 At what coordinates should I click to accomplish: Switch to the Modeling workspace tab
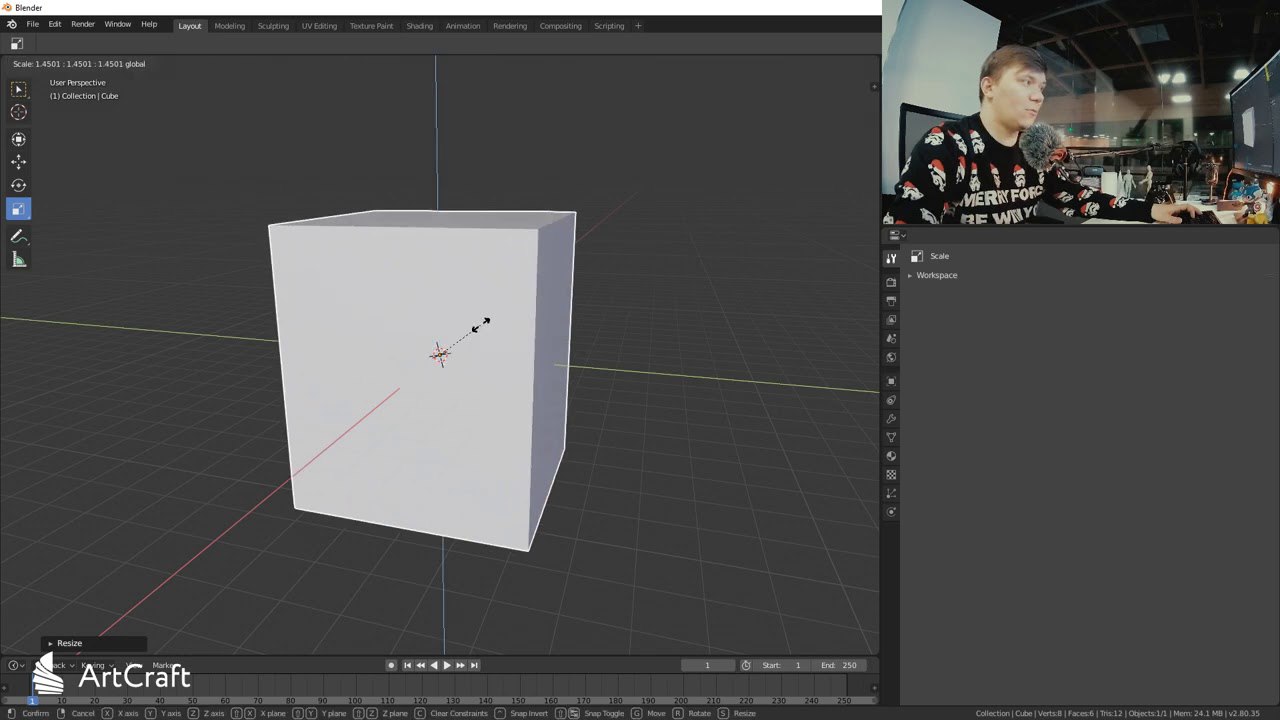click(230, 26)
